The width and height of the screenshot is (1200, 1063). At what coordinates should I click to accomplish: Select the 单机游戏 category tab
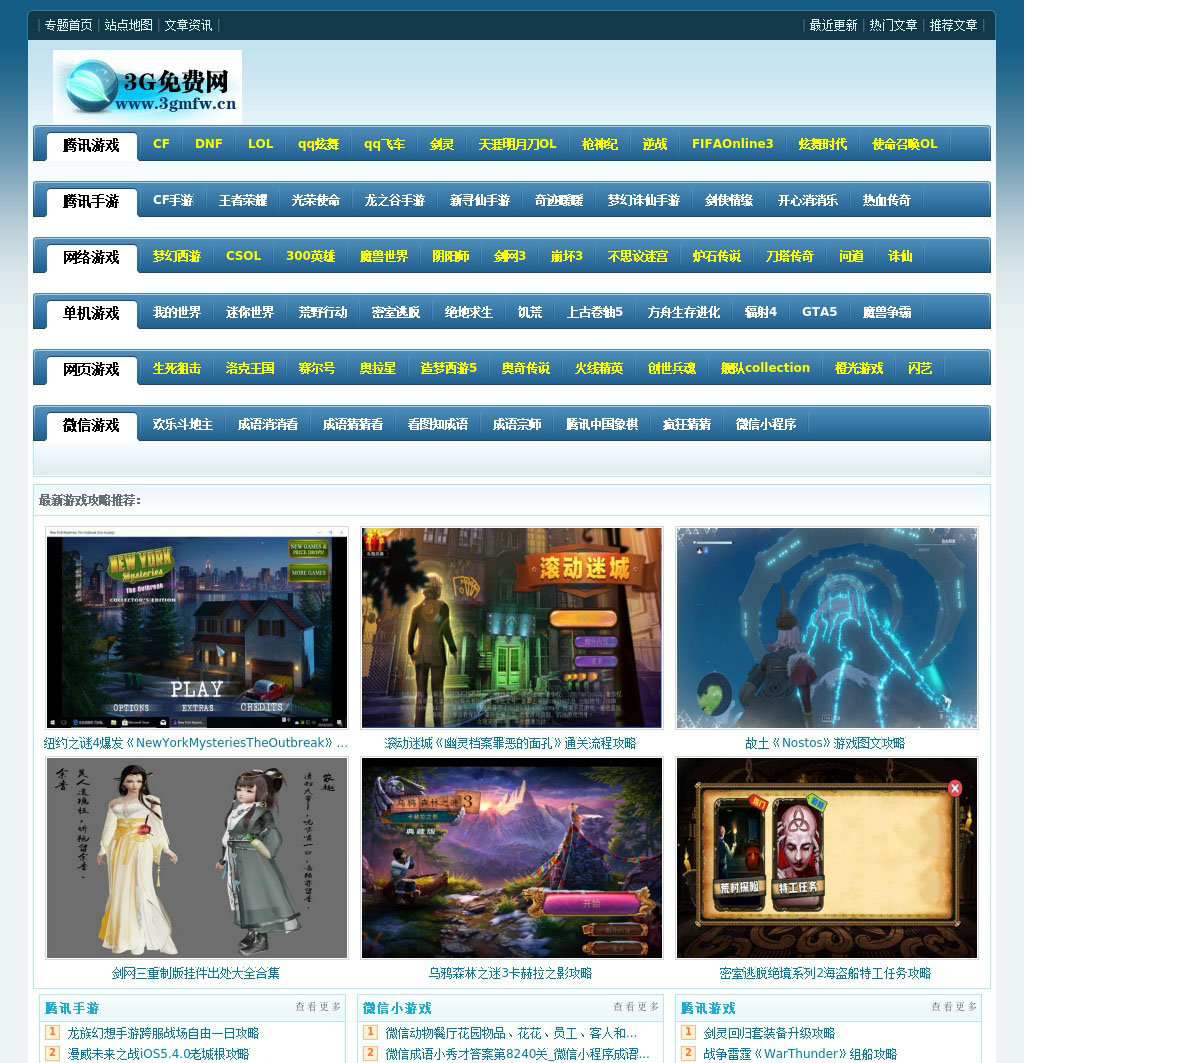click(x=91, y=314)
